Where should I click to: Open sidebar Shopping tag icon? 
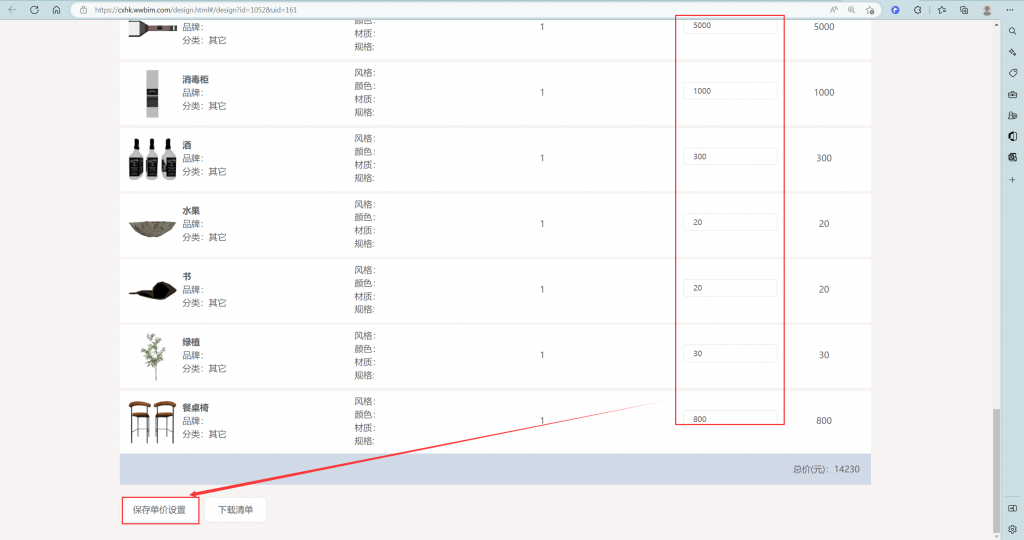tap(1012, 73)
